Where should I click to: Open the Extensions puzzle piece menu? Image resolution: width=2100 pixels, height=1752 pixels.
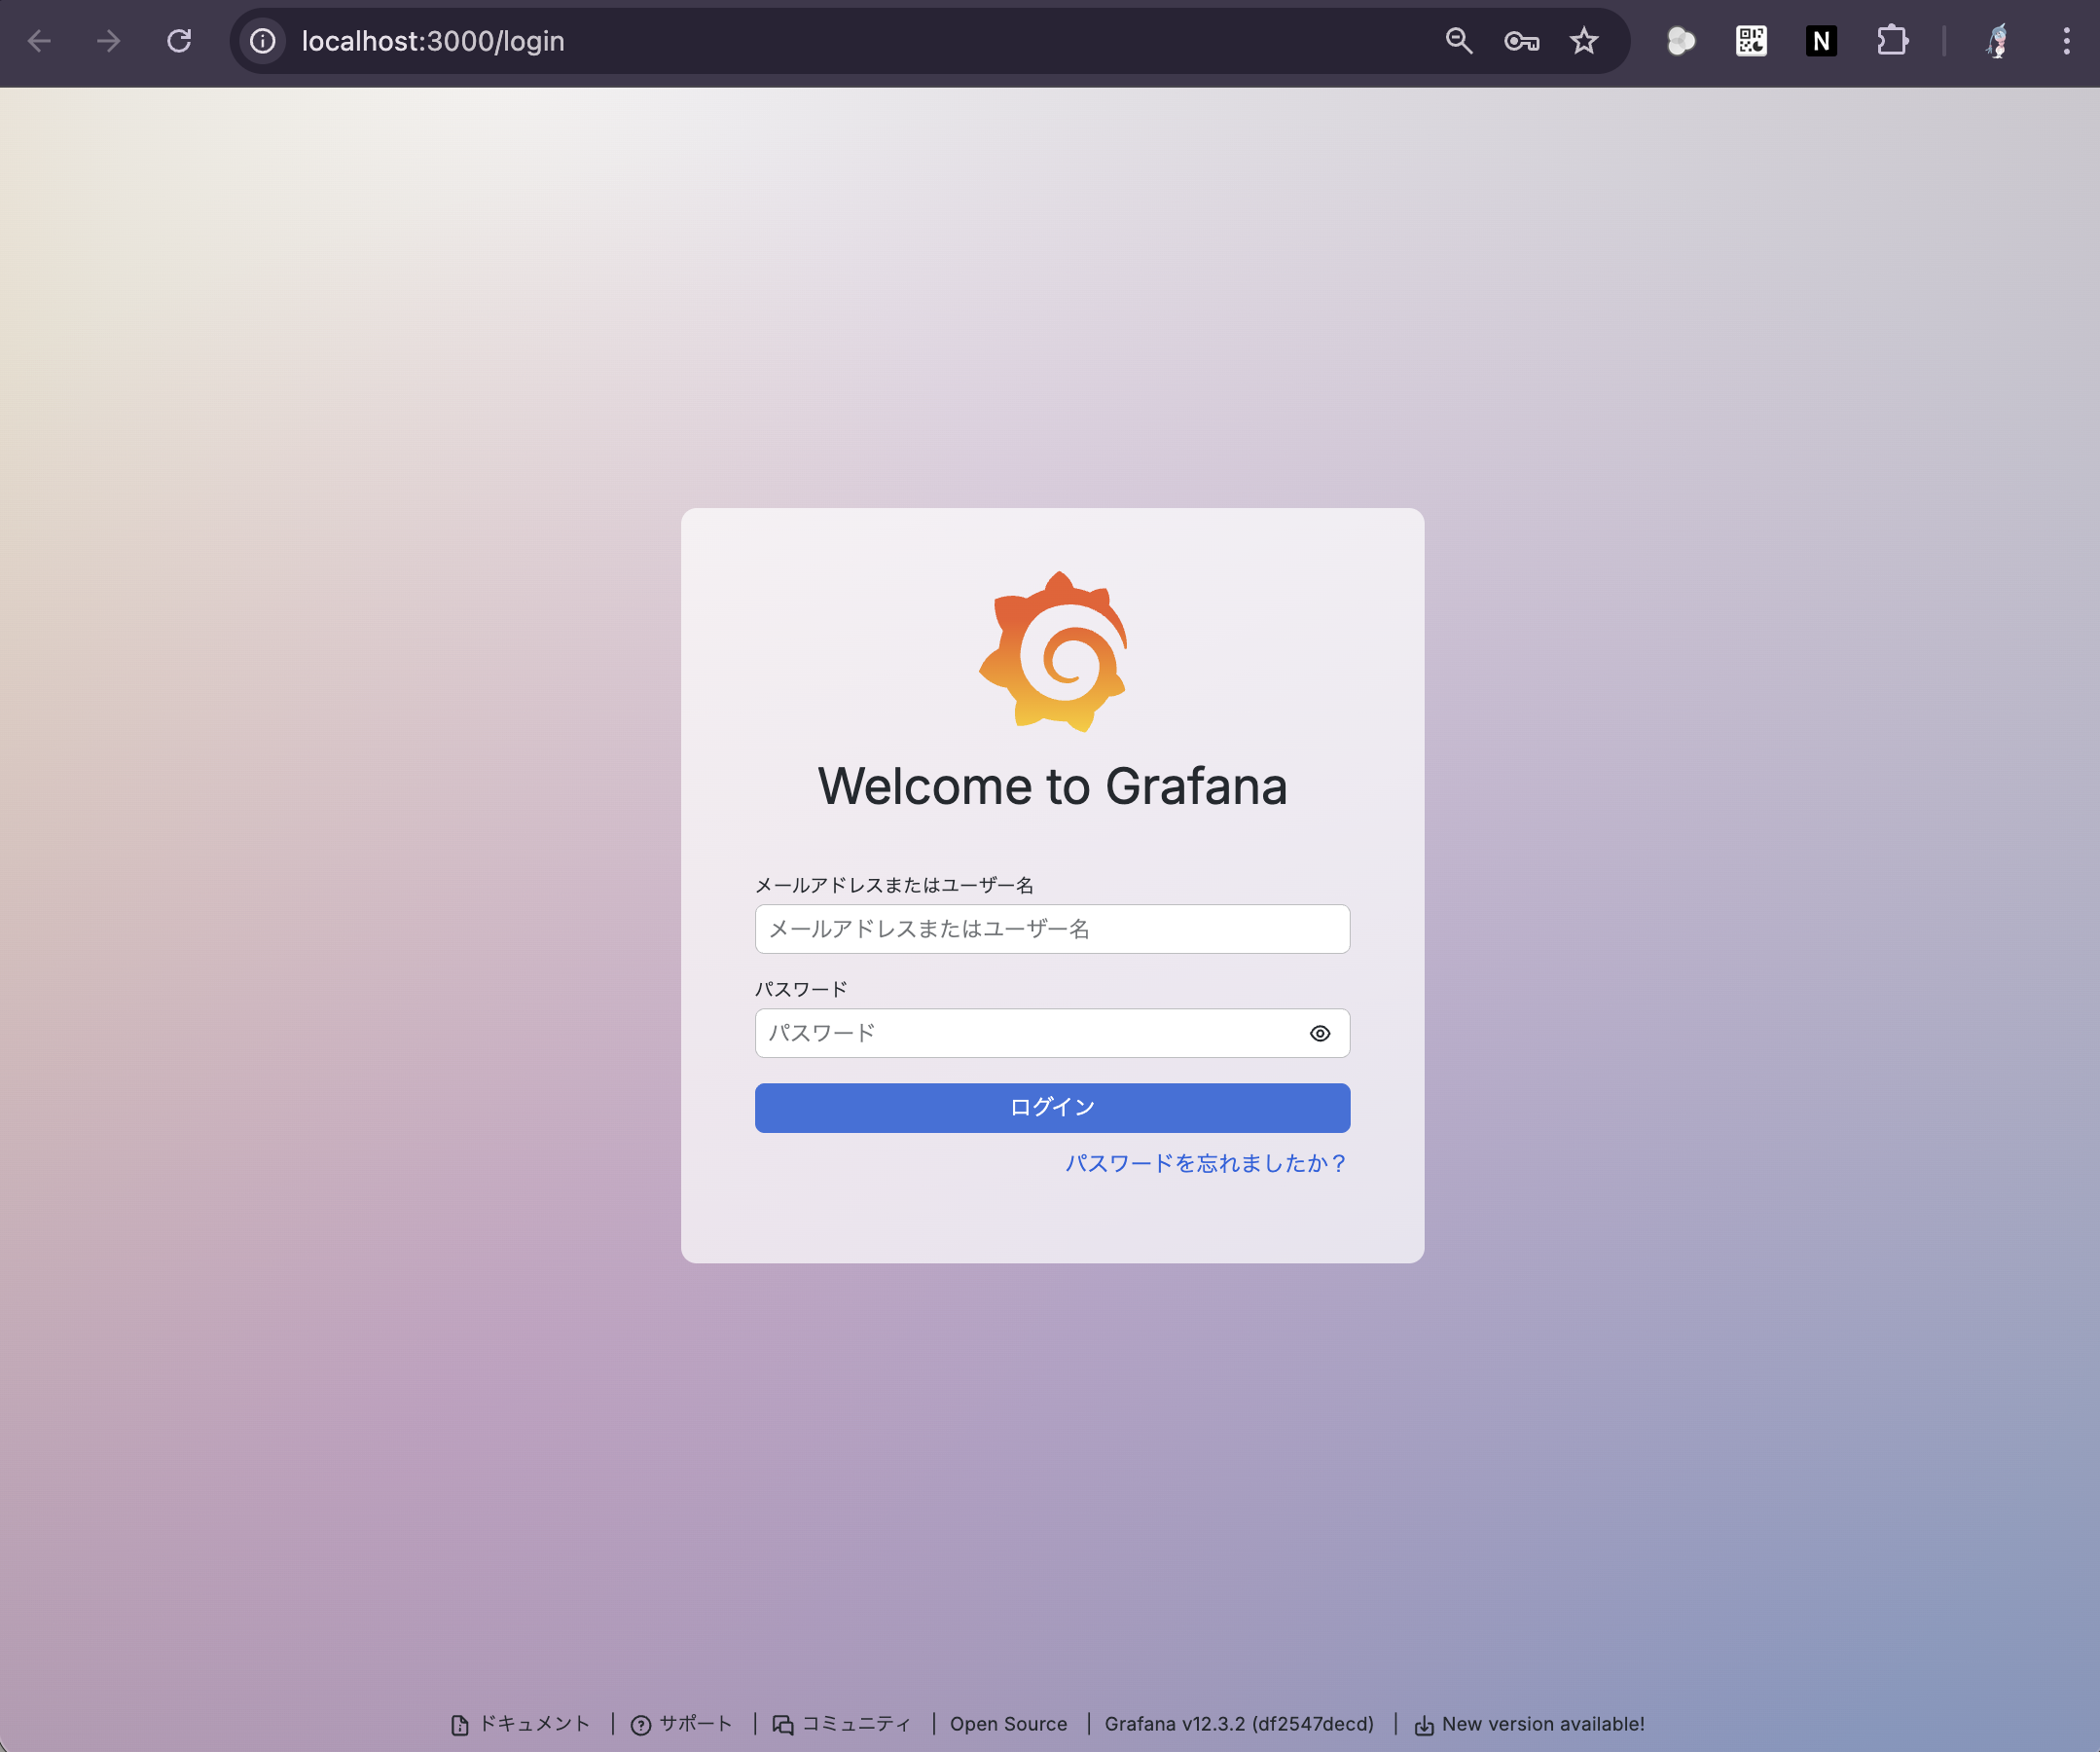tap(1891, 41)
